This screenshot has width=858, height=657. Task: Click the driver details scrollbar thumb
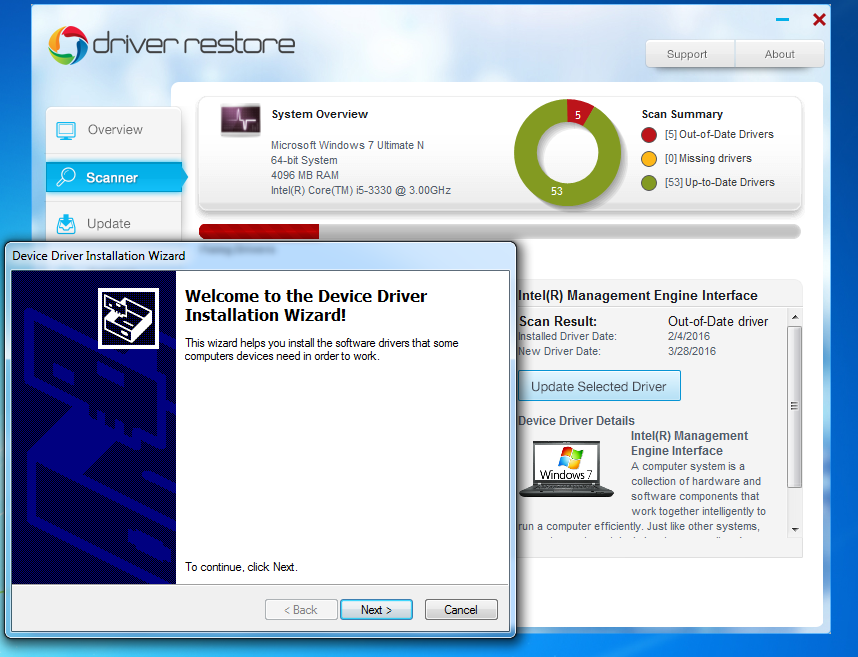click(795, 406)
